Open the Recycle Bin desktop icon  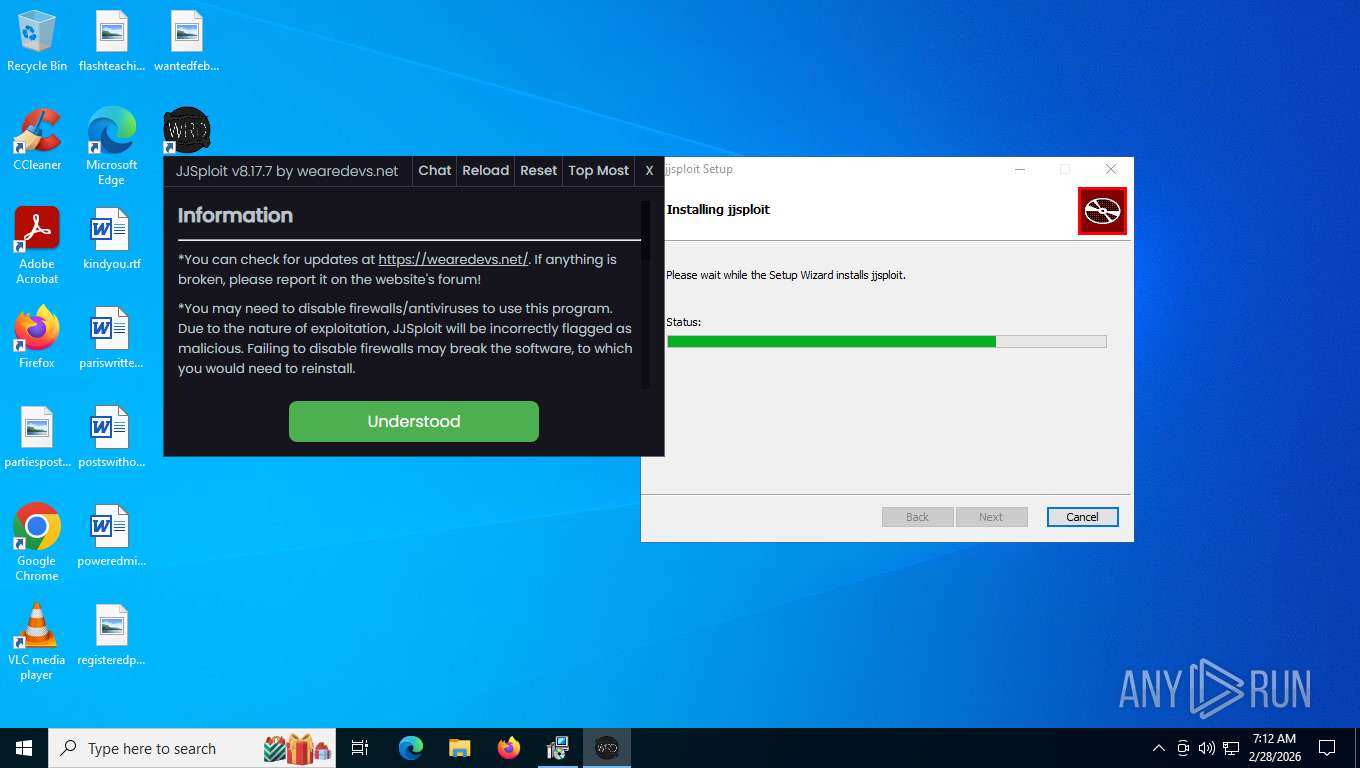click(37, 41)
